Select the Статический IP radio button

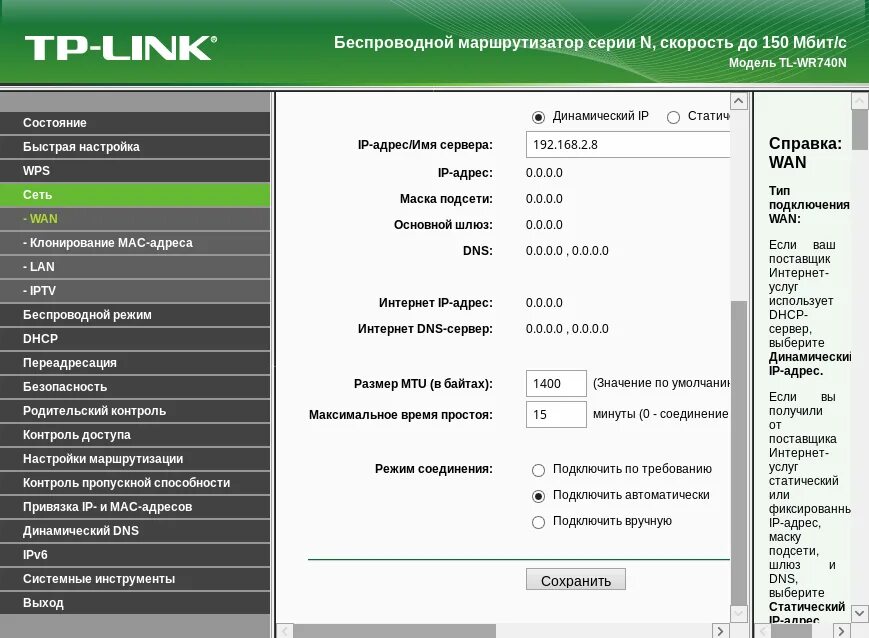[673, 117]
